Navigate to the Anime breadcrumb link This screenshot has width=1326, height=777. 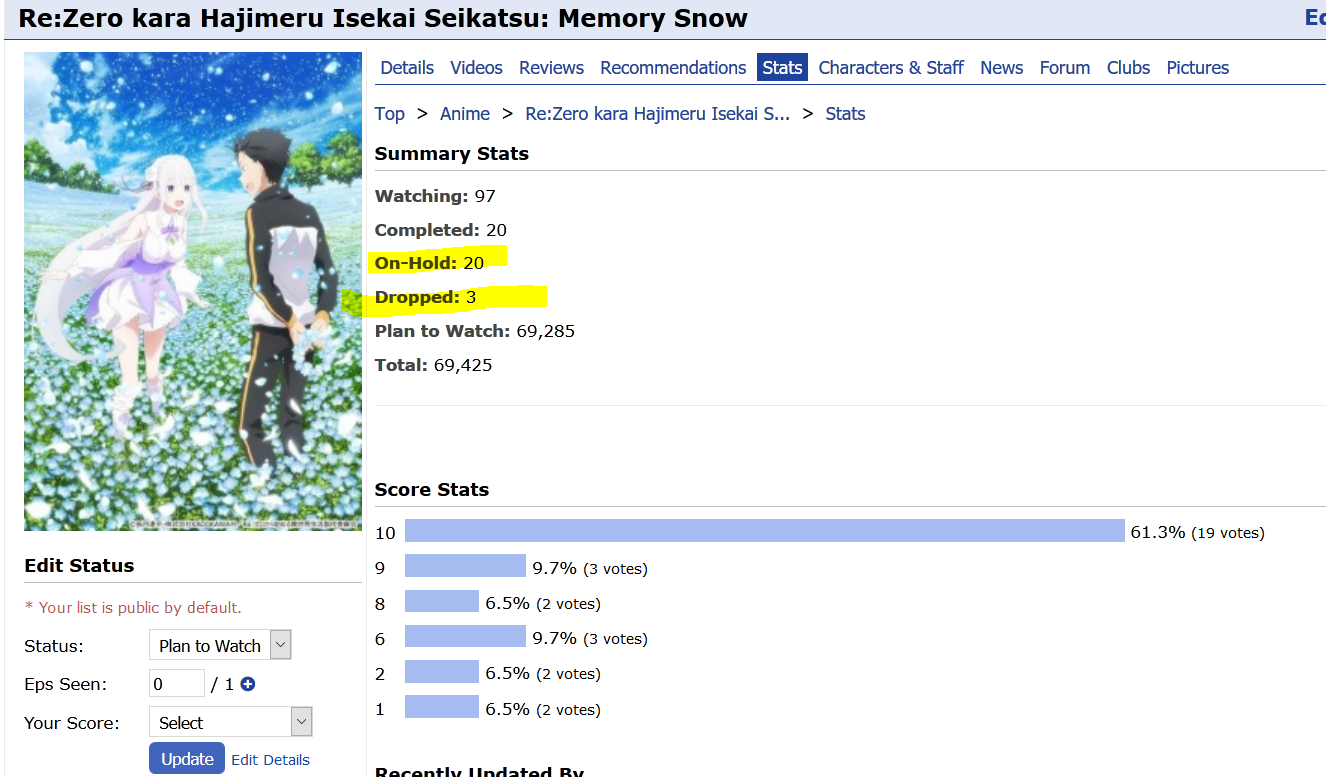[465, 114]
